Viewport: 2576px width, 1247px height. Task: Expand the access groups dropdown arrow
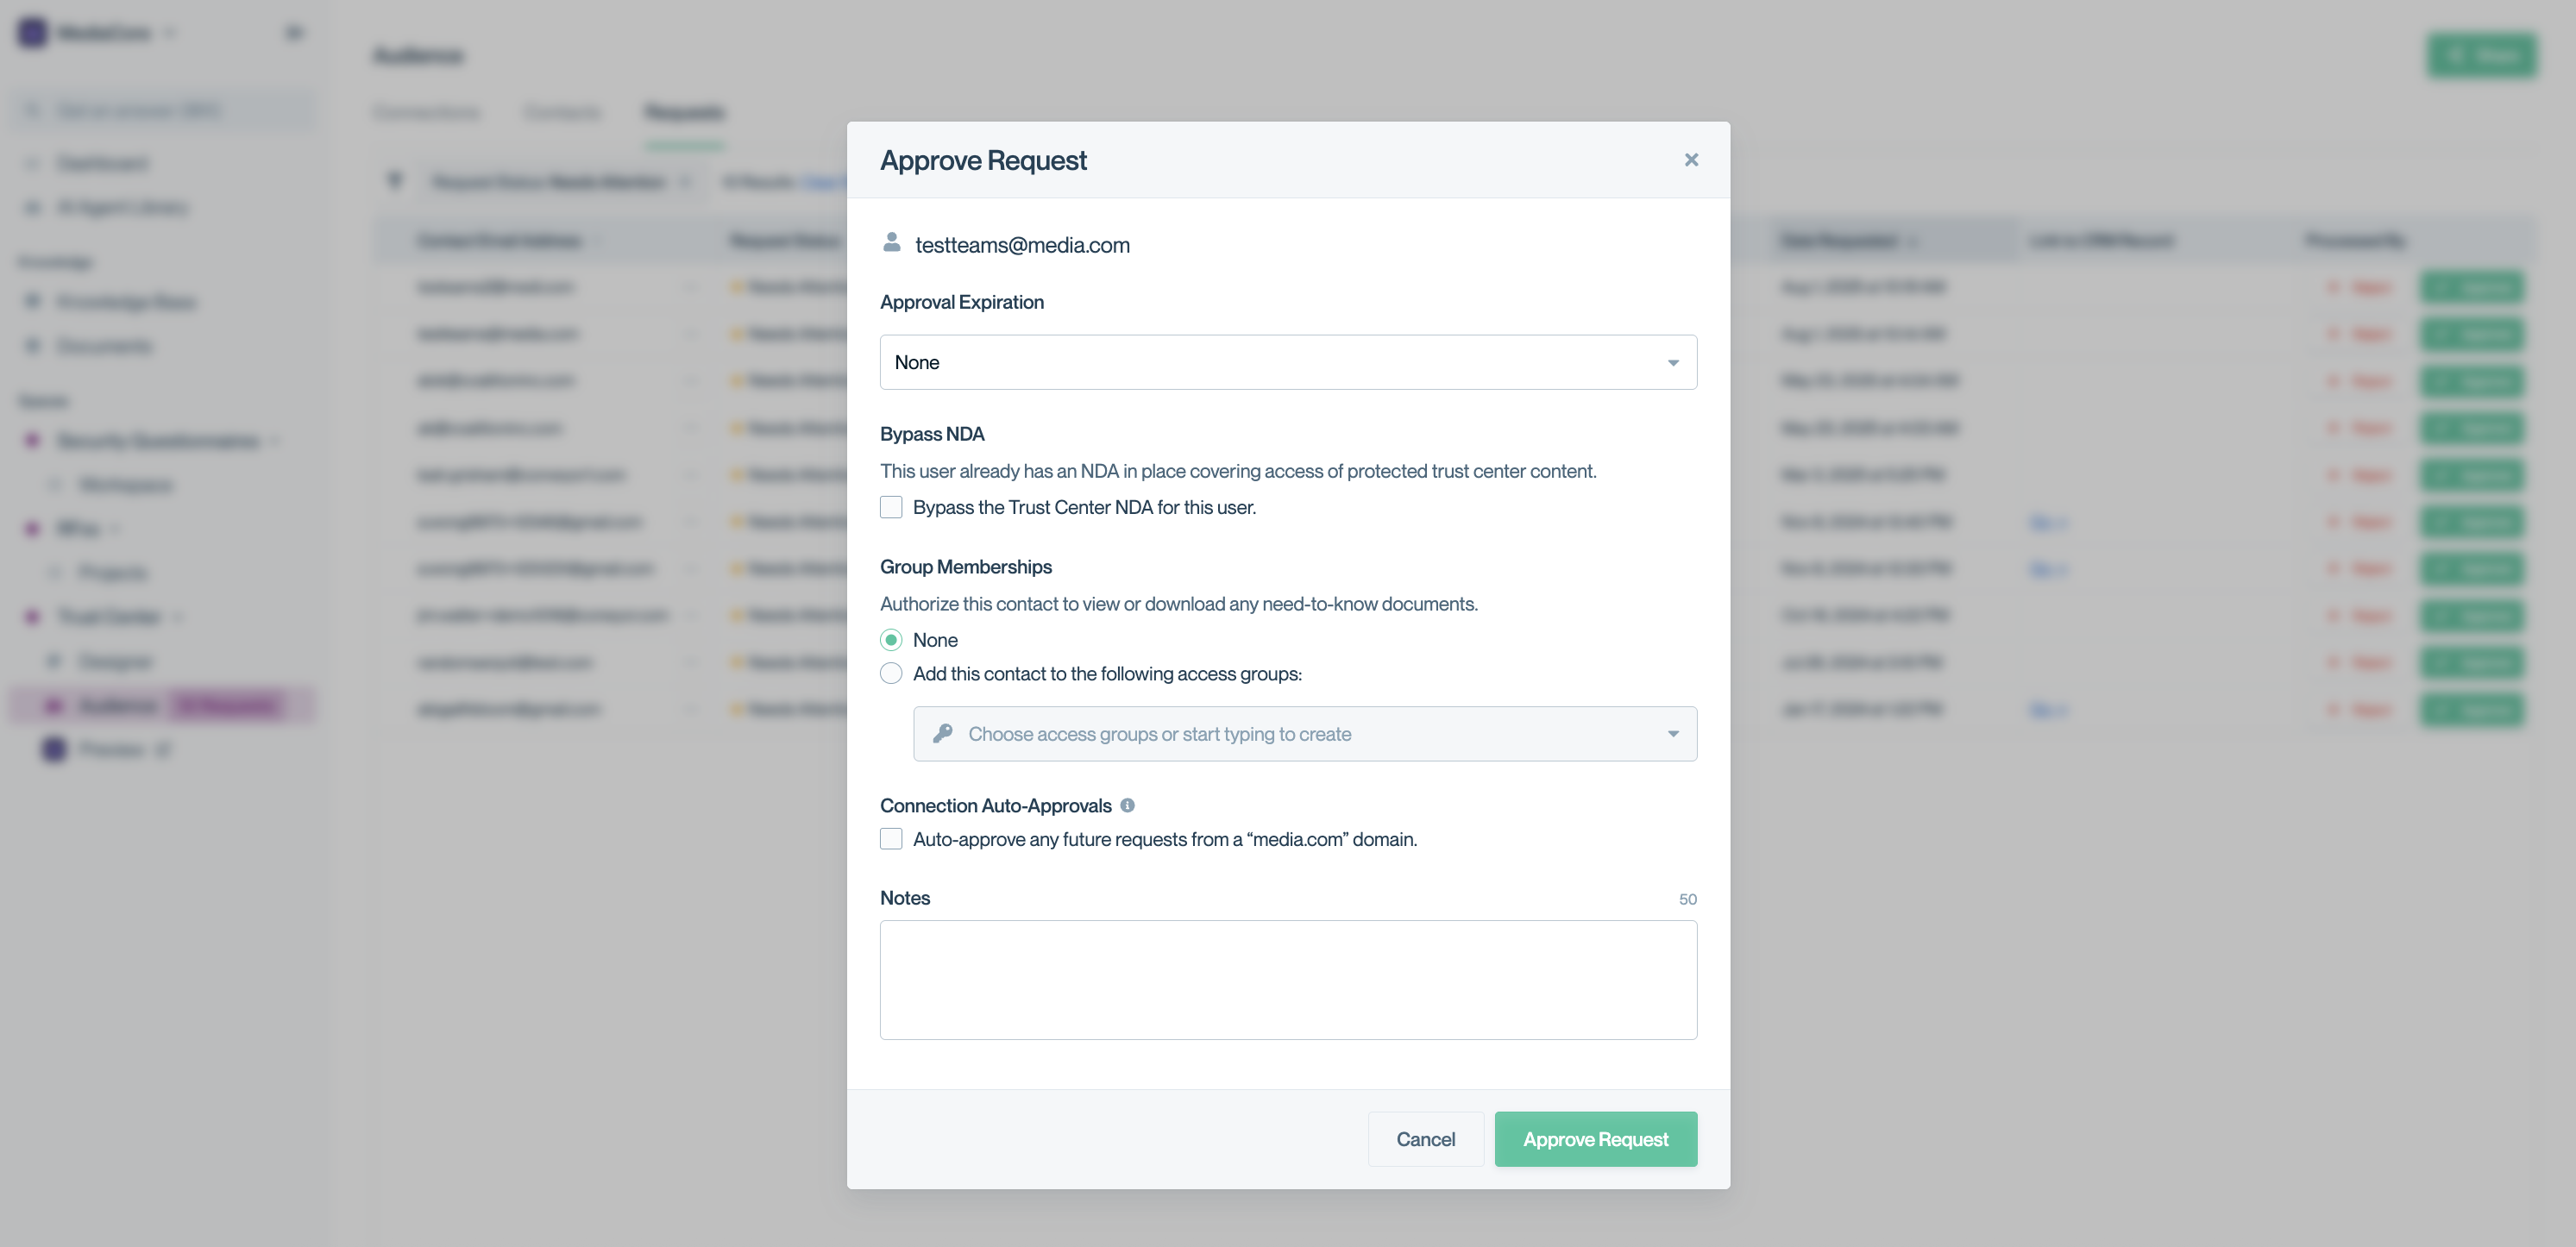[x=1673, y=734]
